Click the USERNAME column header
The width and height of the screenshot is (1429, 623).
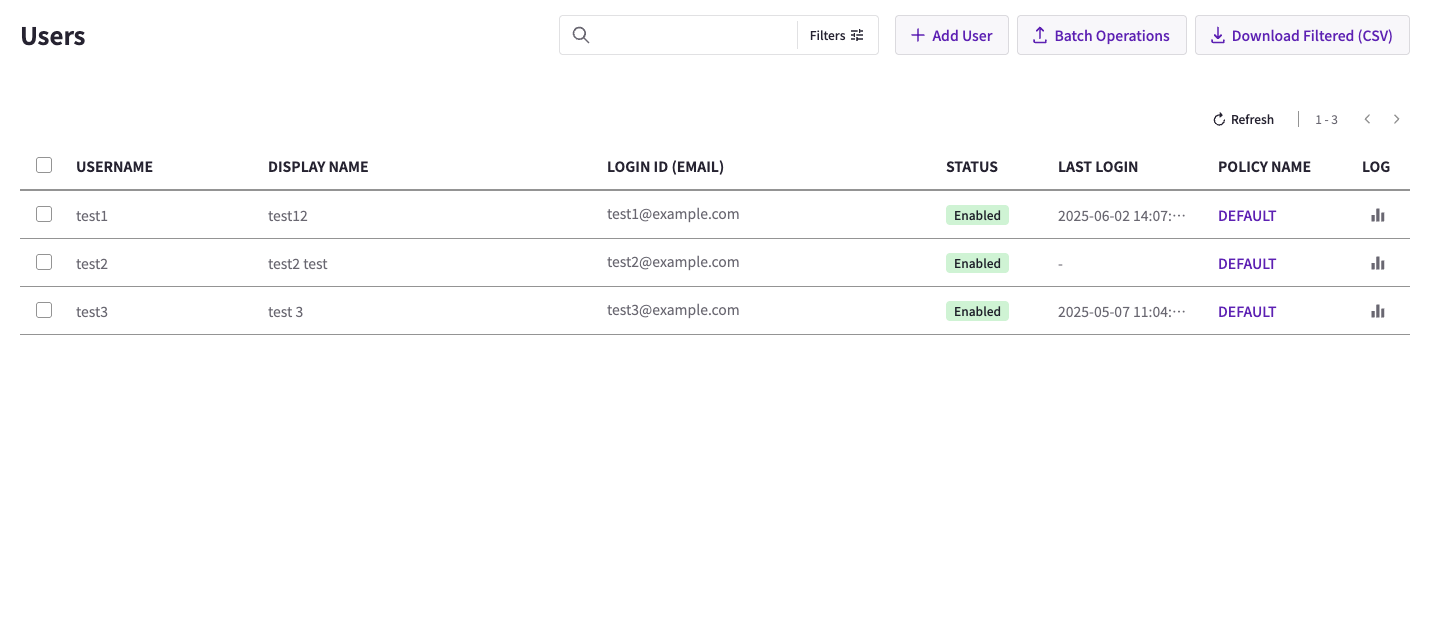tap(114, 167)
